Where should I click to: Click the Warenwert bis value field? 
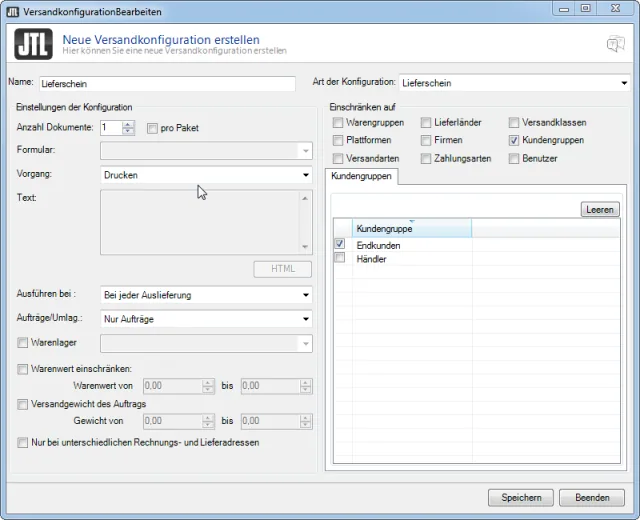coord(271,386)
